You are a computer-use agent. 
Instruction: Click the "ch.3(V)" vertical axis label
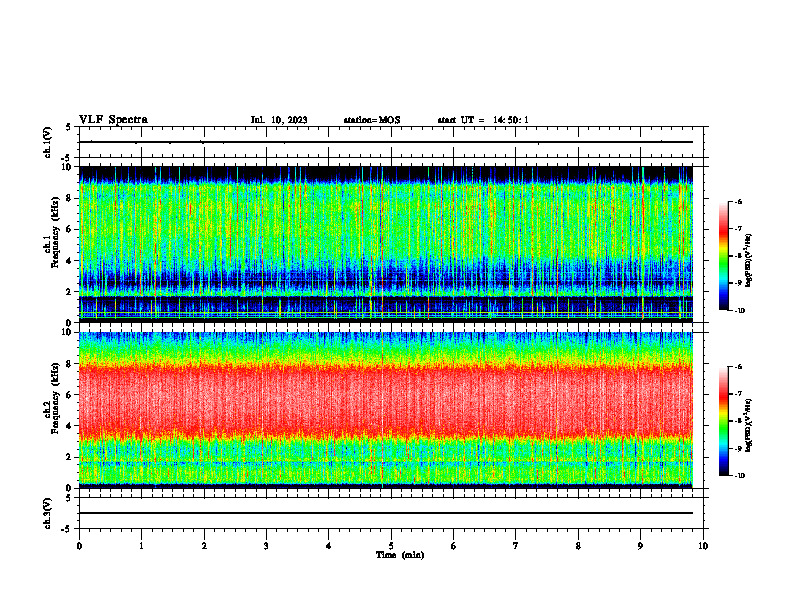pos(48,513)
